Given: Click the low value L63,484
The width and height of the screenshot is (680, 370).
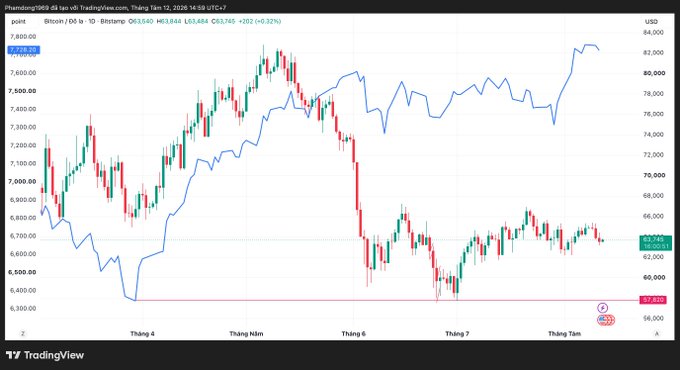Looking at the screenshot, I should 196,21.
